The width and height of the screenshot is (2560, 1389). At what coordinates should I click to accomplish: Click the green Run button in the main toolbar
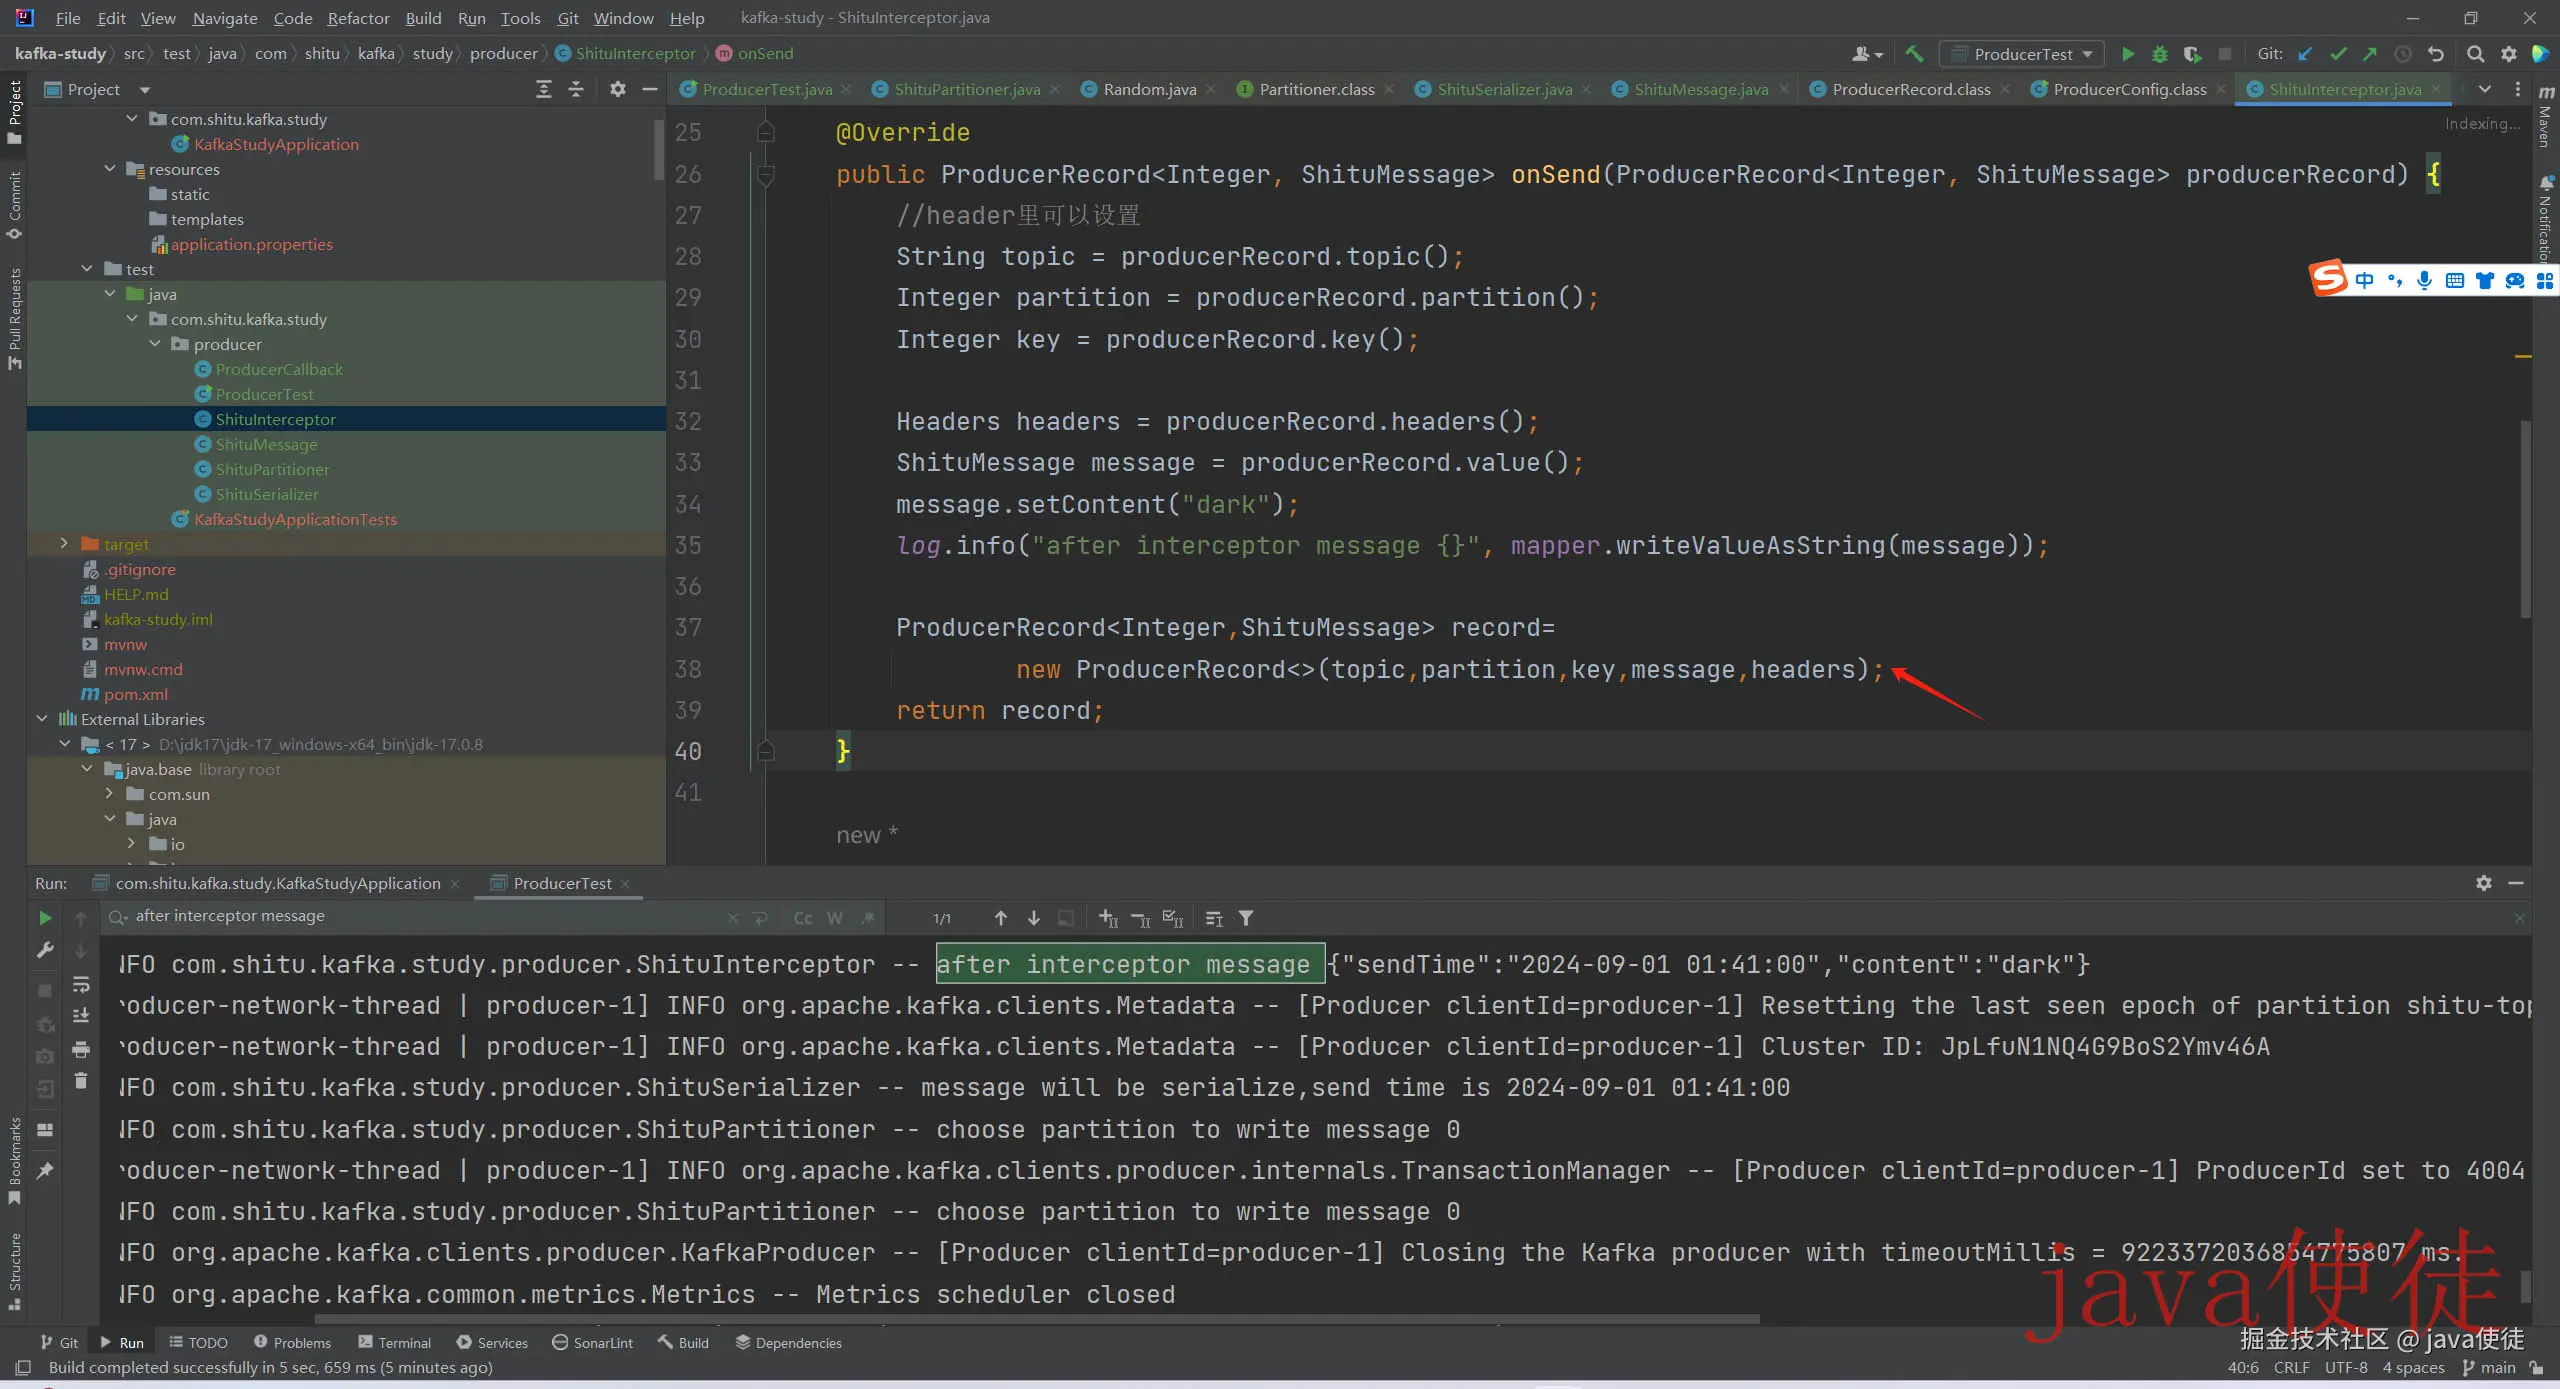pyautogui.click(x=2128, y=54)
